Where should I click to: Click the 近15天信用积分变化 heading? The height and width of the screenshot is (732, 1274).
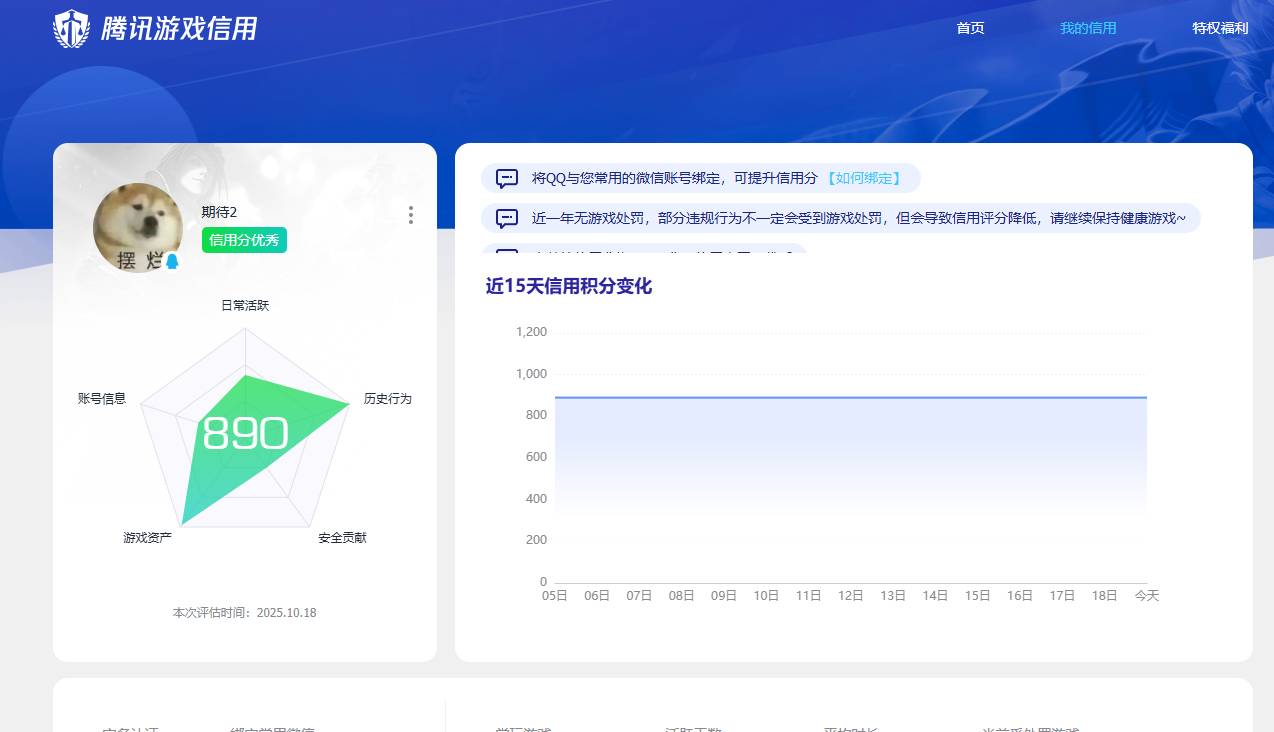568,286
